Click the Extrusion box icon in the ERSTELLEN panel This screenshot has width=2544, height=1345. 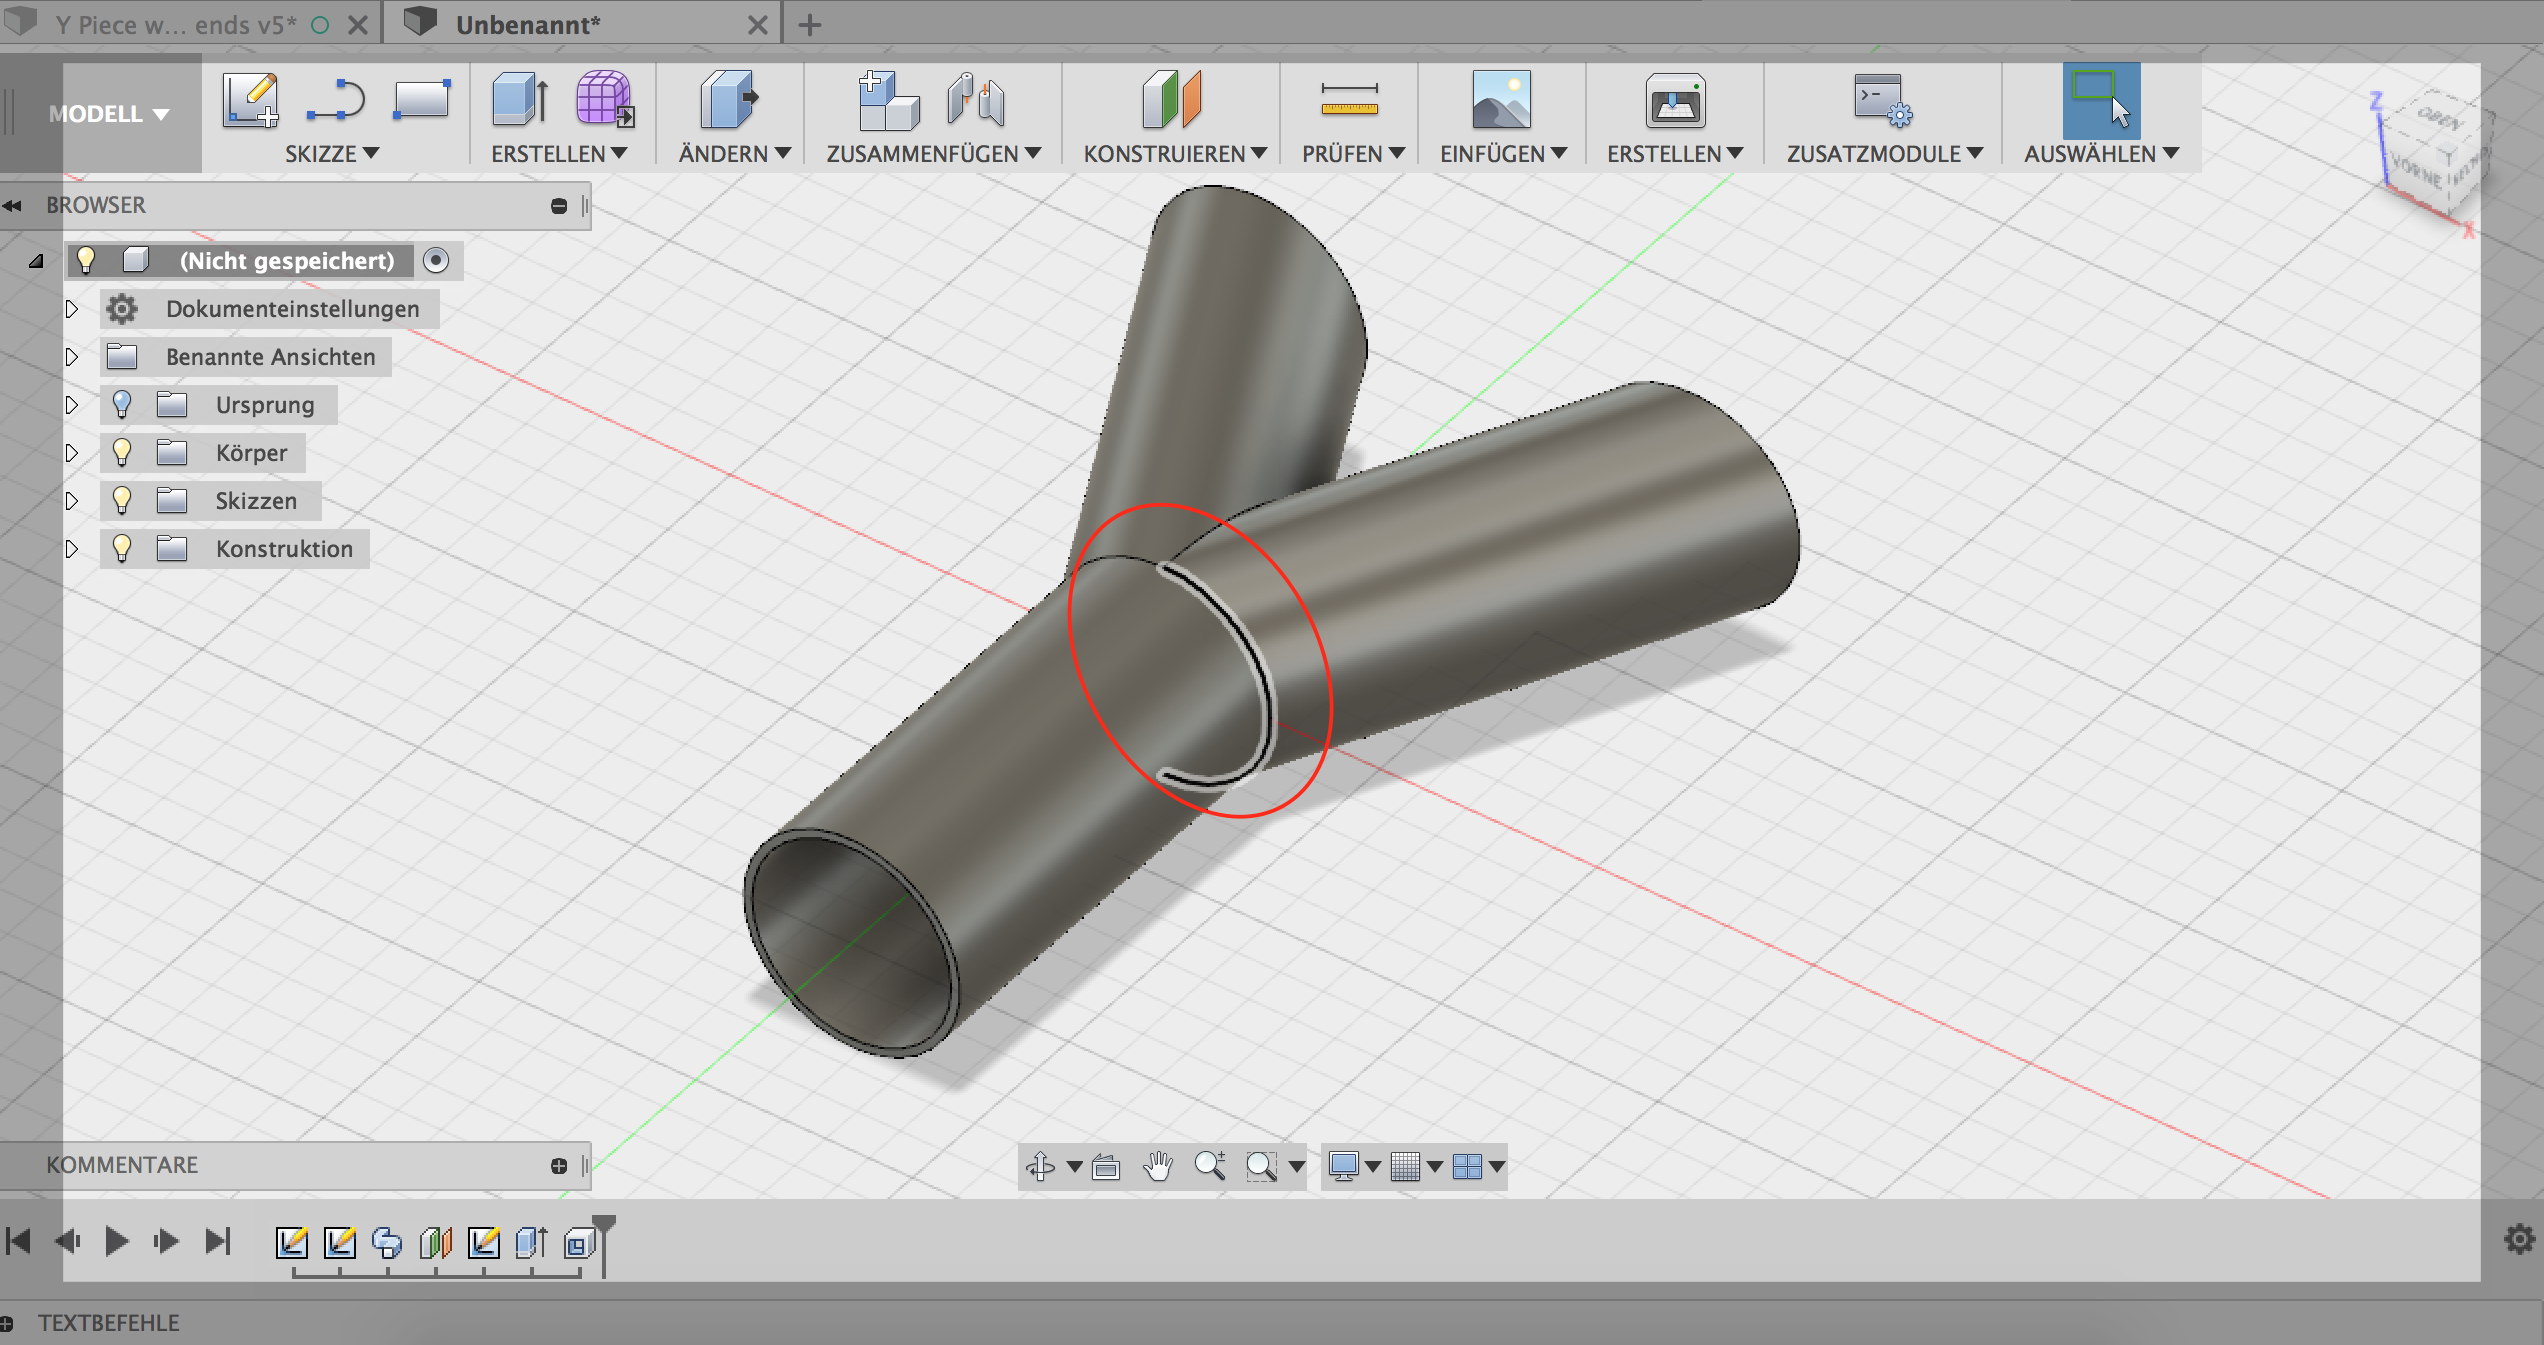tap(517, 100)
